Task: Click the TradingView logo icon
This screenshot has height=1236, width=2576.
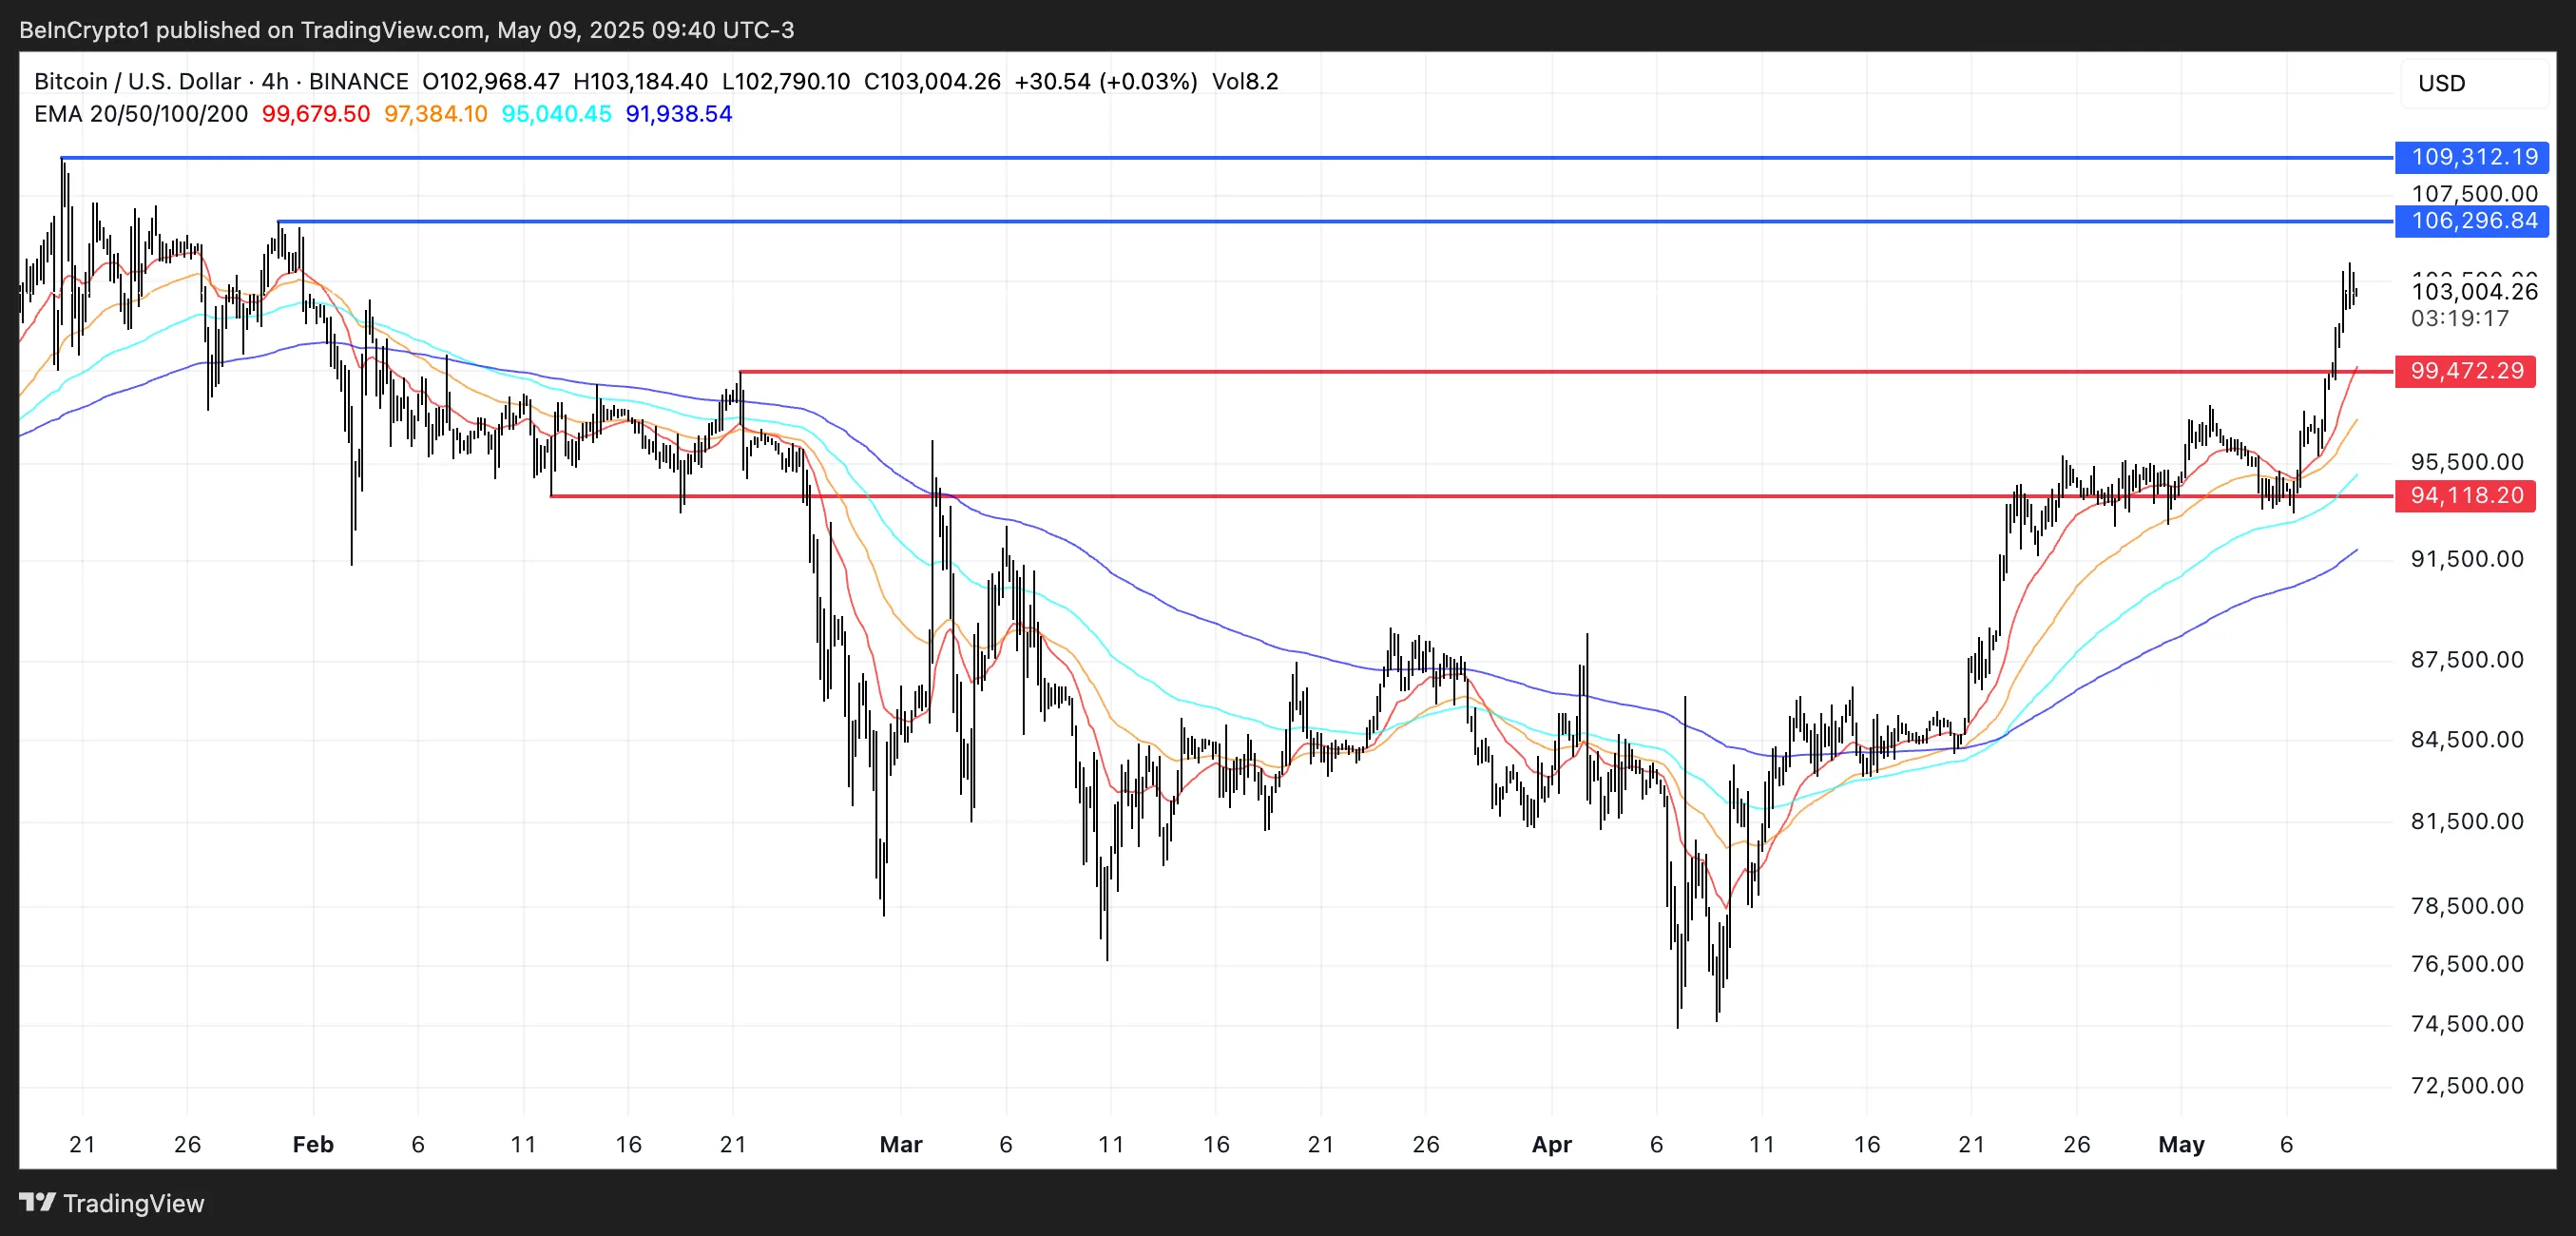Action: point(38,1201)
